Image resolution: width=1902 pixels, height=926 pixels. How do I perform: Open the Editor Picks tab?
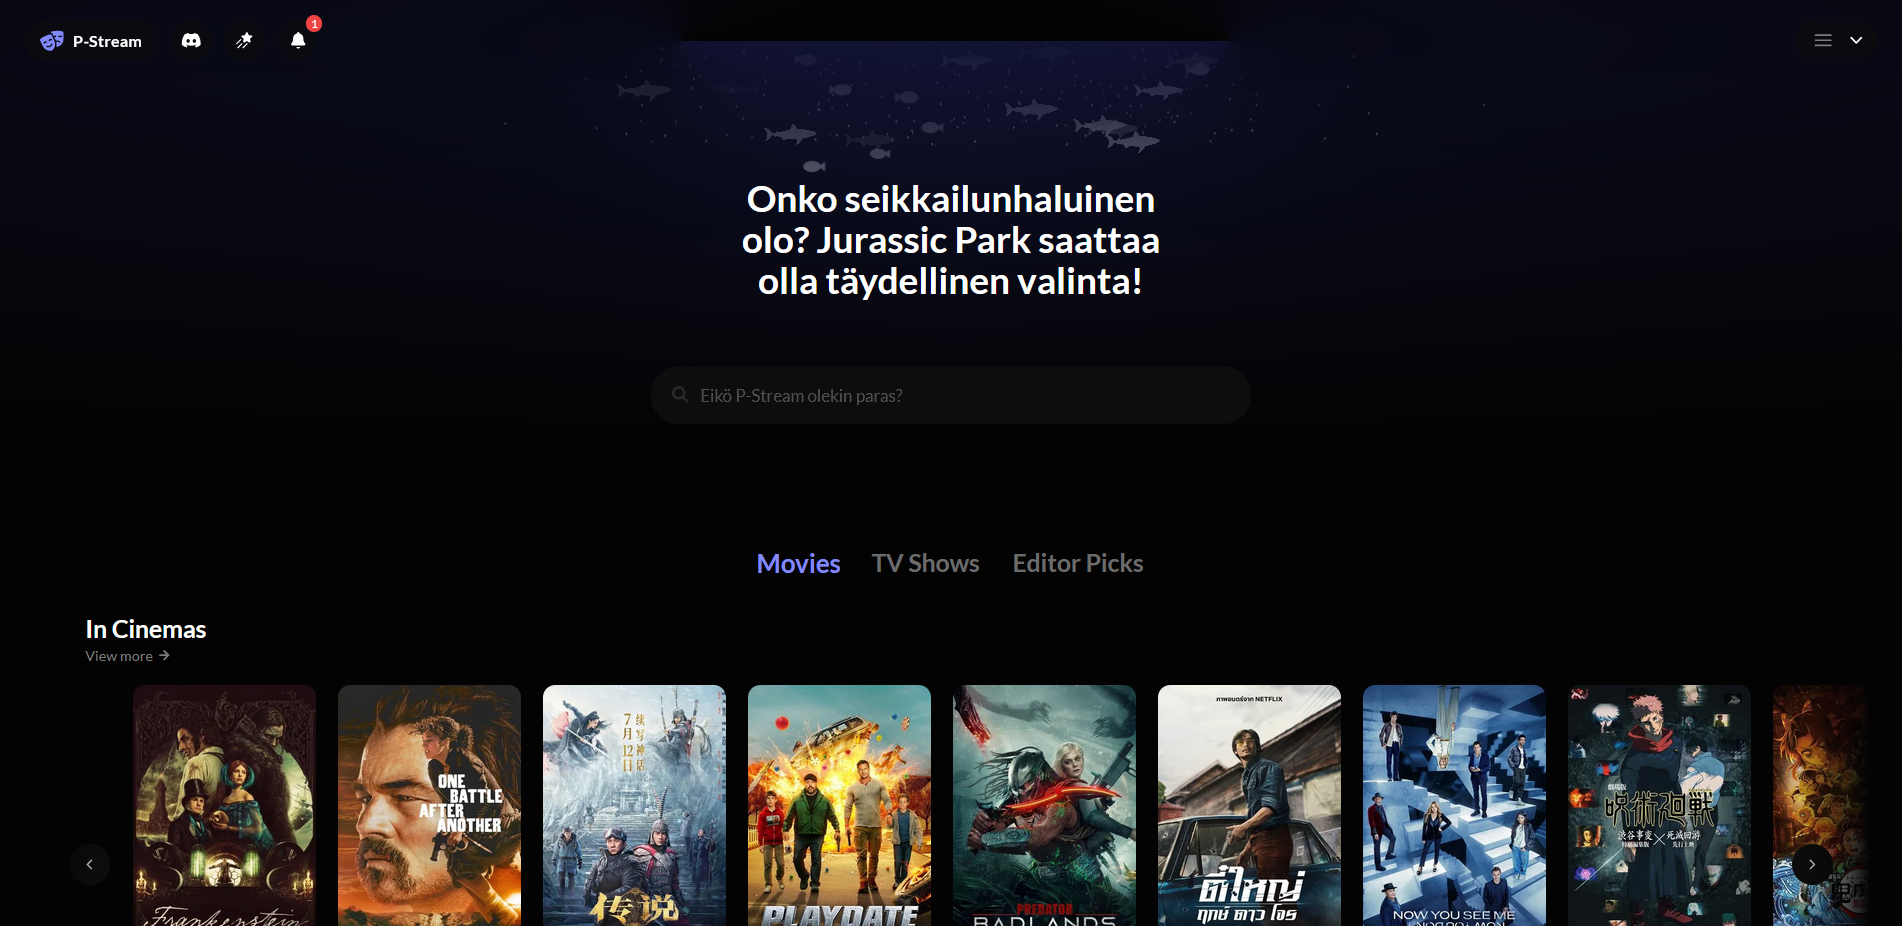point(1077,564)
